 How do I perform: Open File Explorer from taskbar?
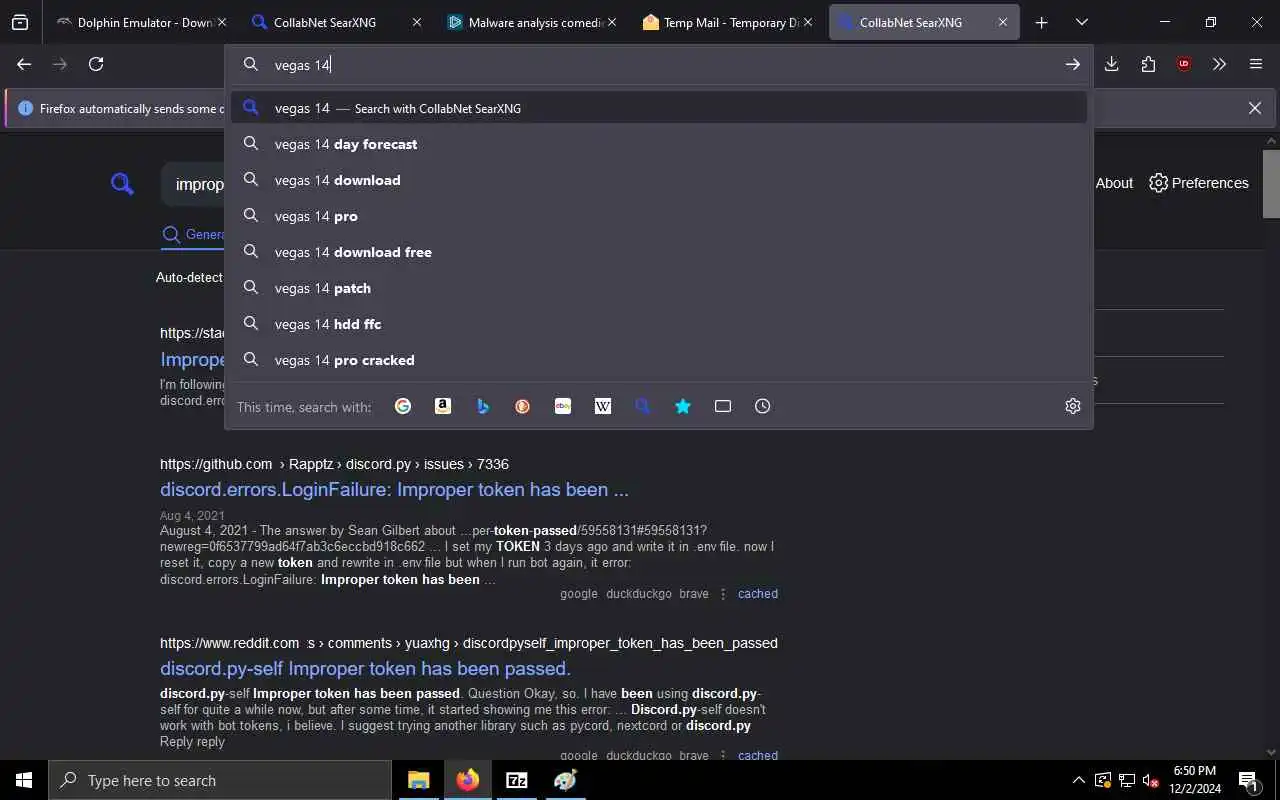pos(419,780)
